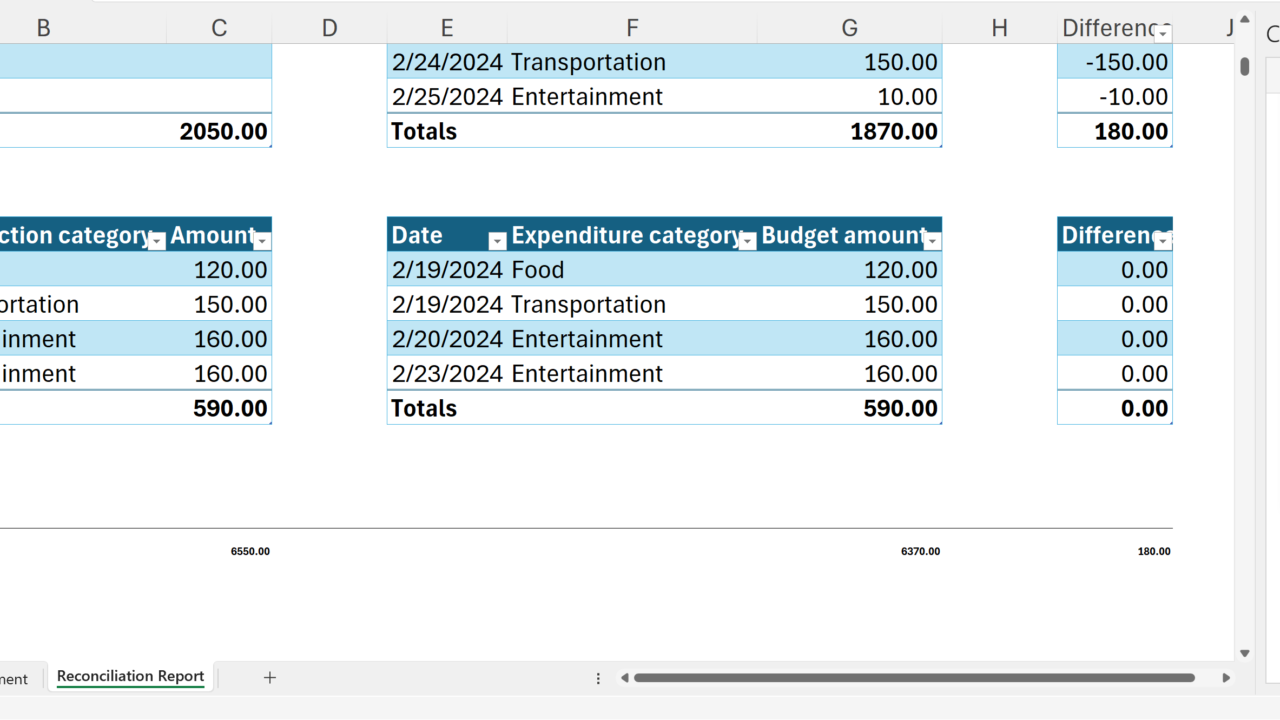
Task: Open the Difference filter in lower table
Action: [1162, 241]
